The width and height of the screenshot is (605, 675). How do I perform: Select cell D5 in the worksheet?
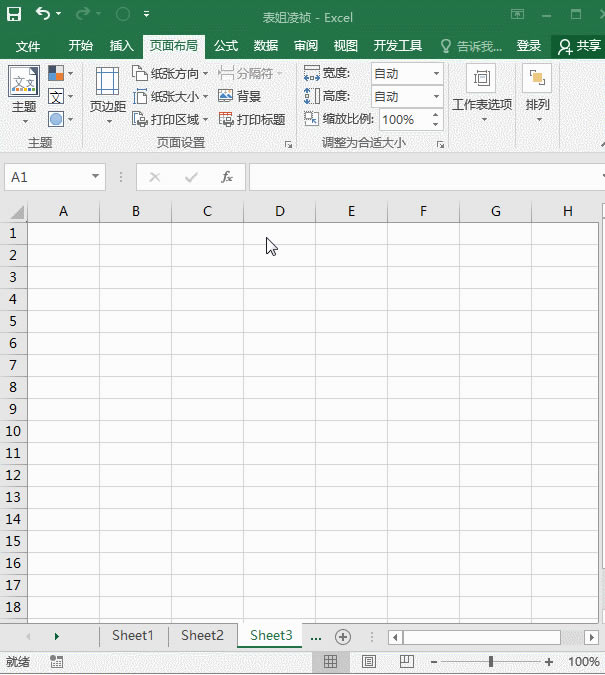279,321
